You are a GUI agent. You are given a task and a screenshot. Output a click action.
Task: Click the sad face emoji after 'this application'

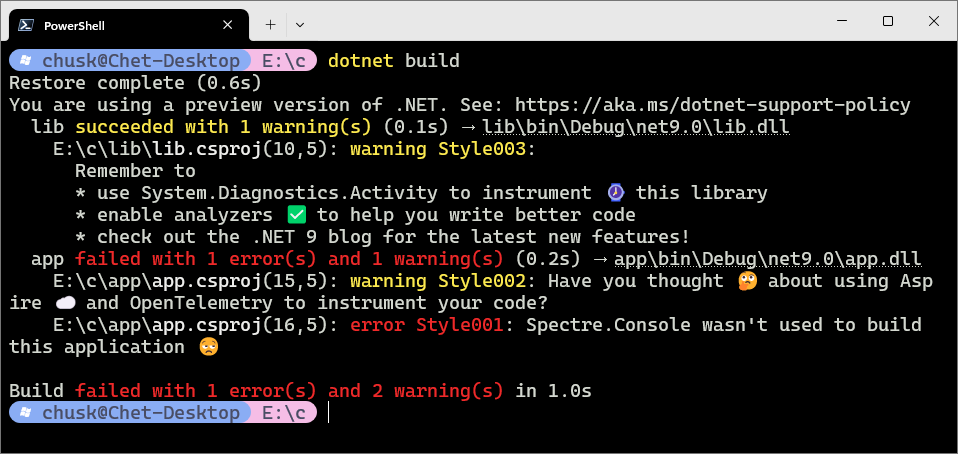click(208, 347)
